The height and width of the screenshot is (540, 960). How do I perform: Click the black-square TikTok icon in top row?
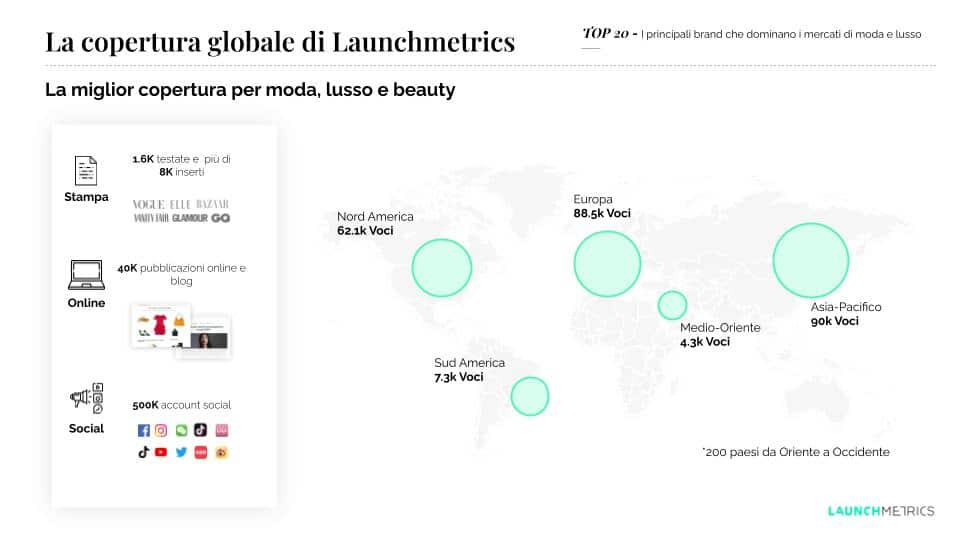point(200,430)
